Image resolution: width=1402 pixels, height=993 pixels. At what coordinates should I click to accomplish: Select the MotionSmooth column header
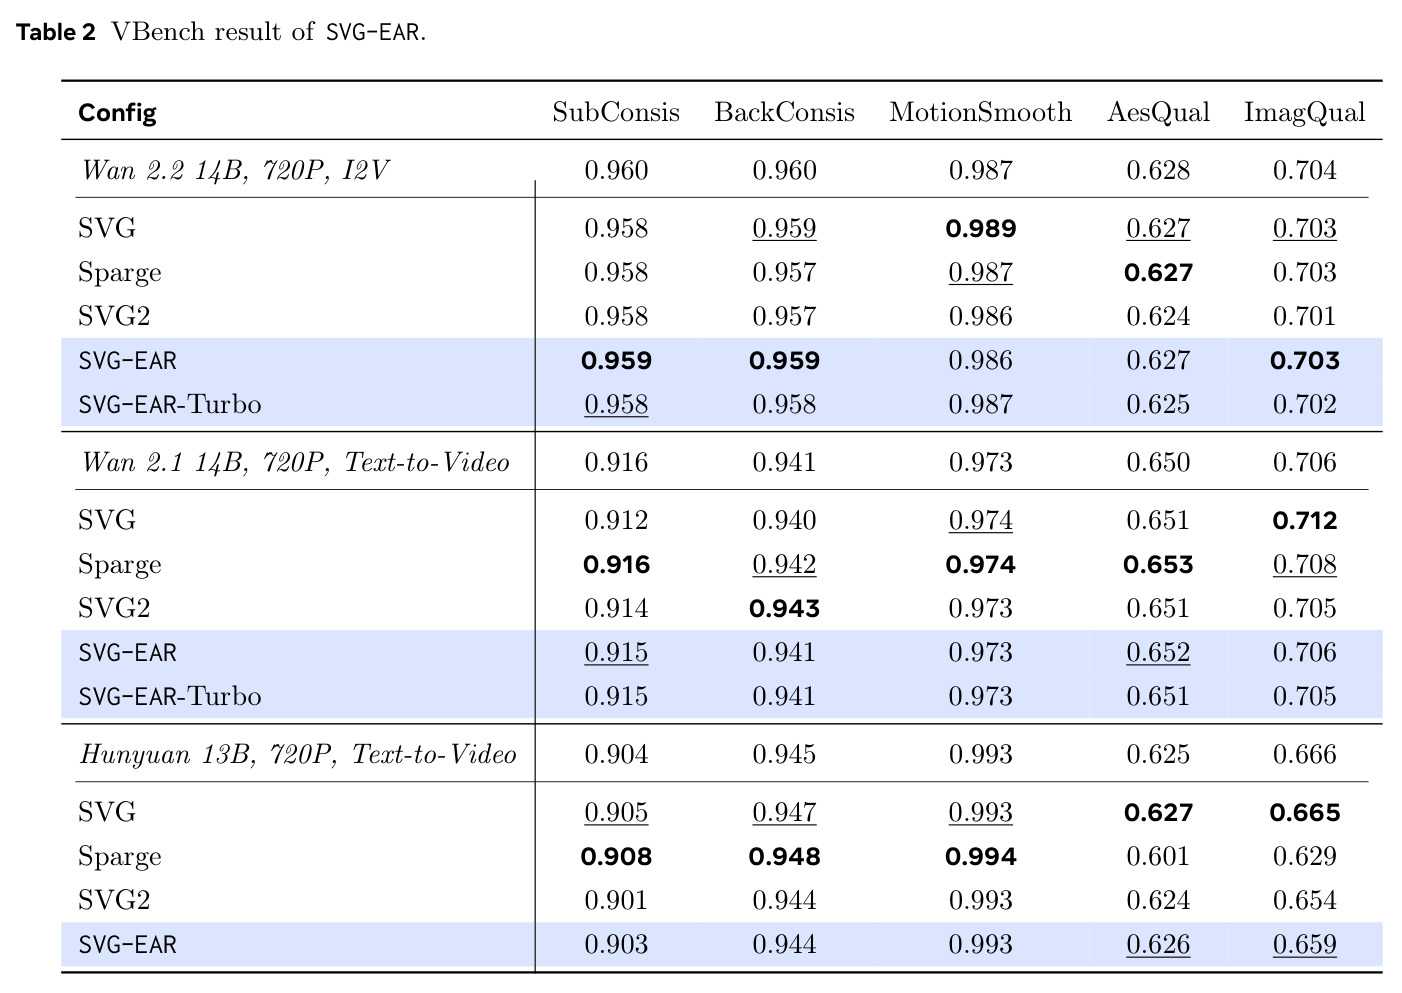(980, 112)
